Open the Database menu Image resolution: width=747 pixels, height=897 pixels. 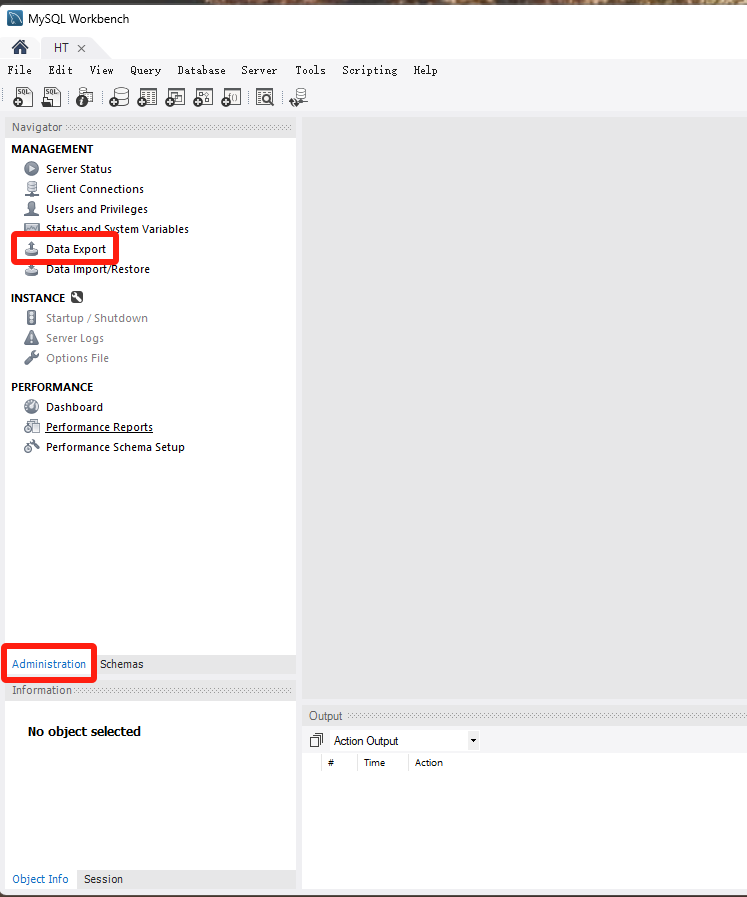click(x=201, y=70)
